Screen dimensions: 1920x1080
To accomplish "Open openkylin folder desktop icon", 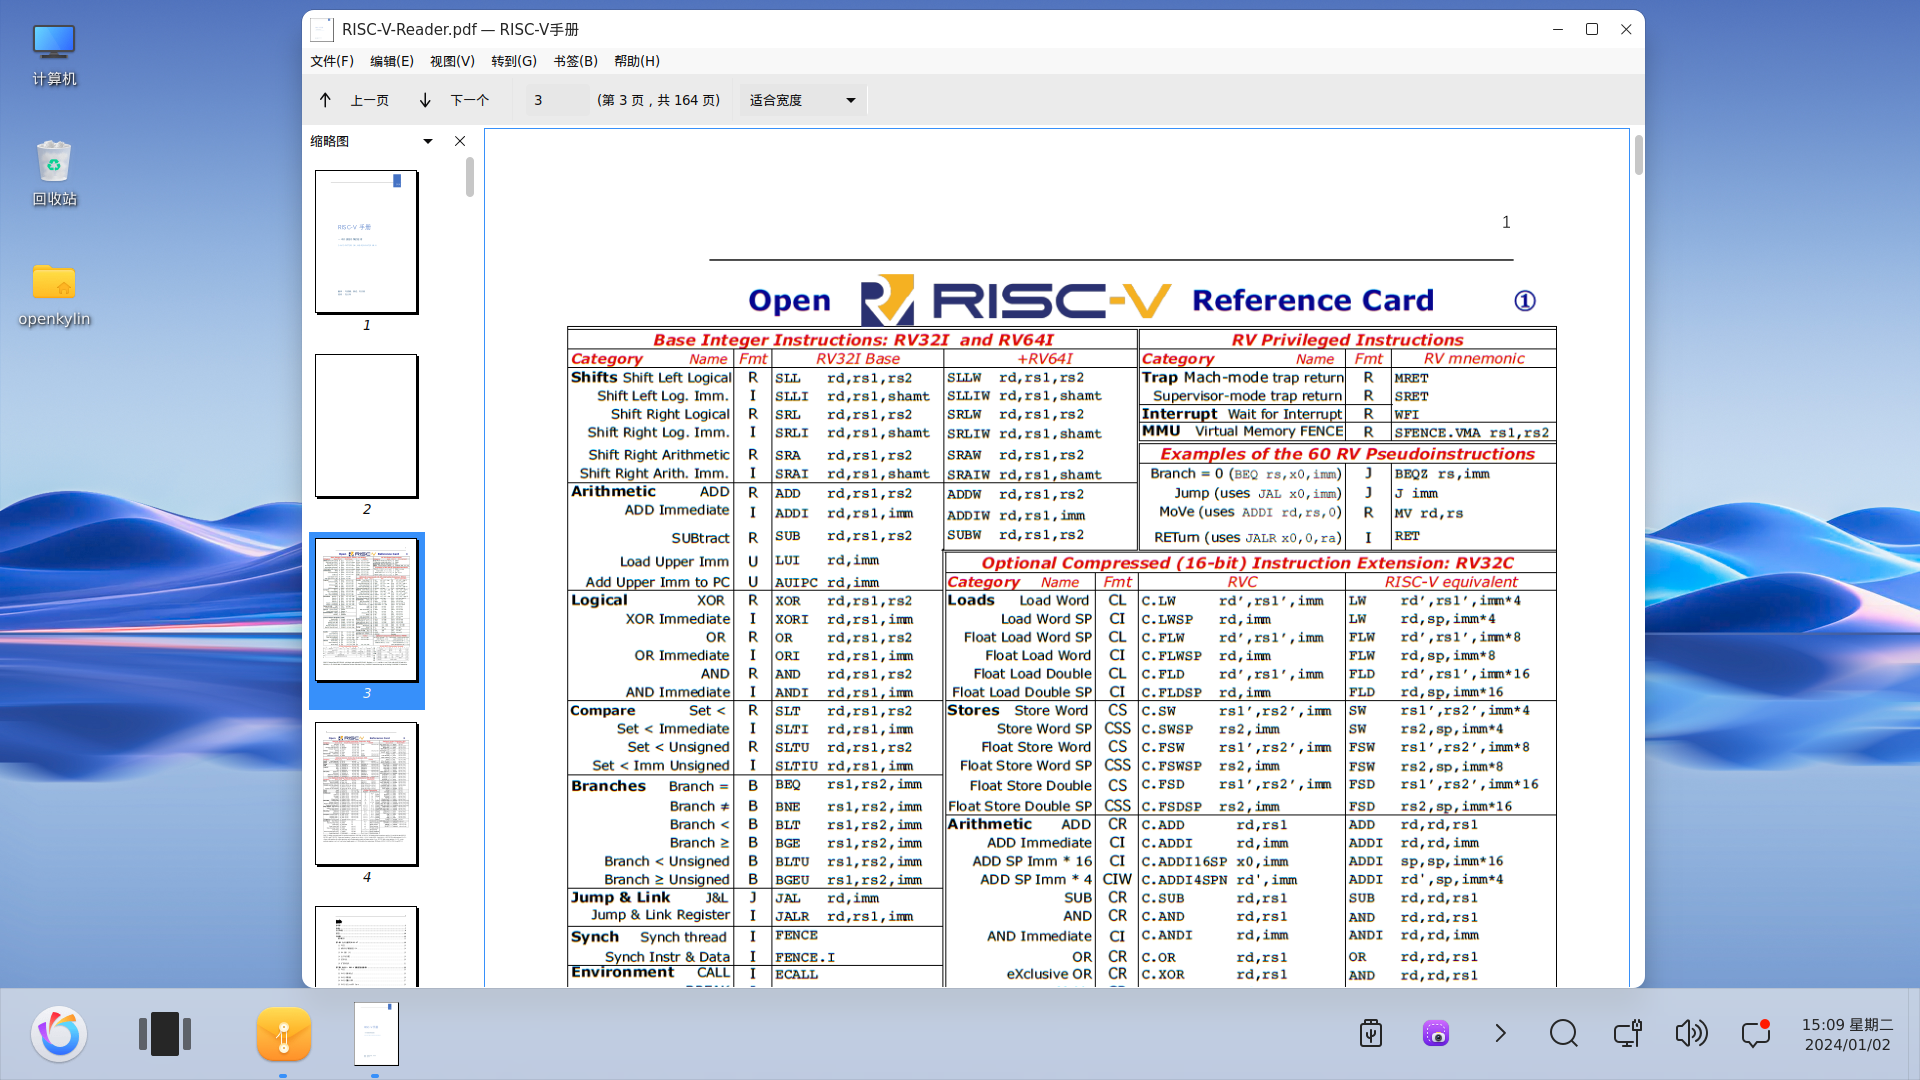I will pos(54,295).
